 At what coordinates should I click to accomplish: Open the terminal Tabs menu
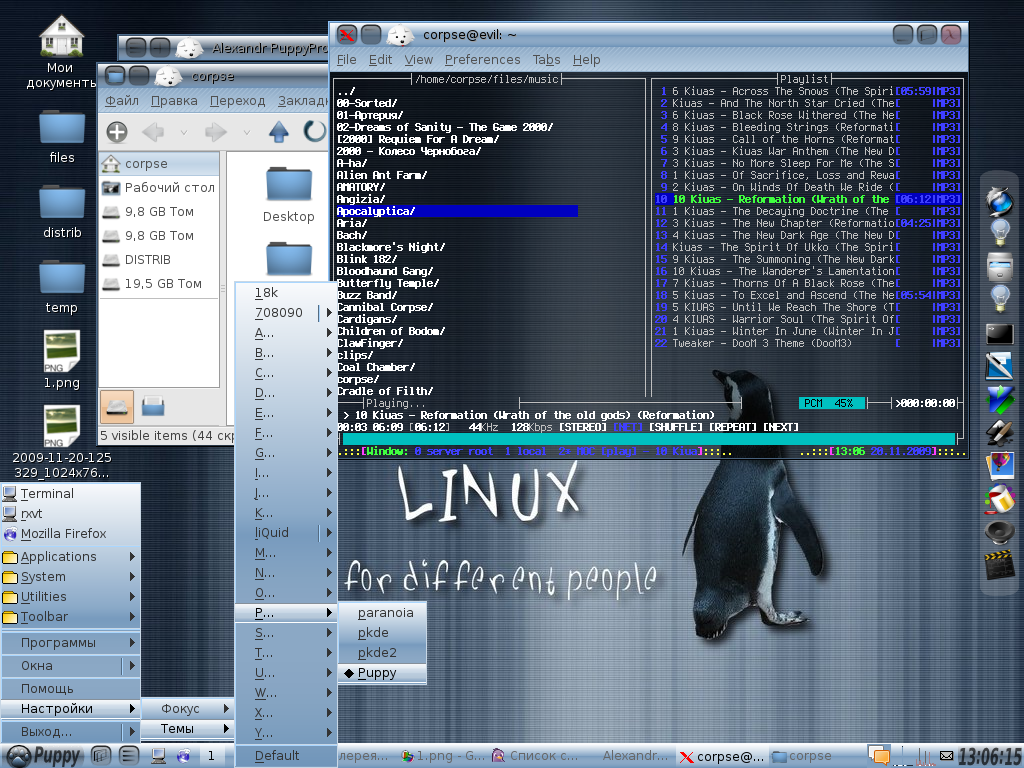pyautogui.click(x=546, y=59)
